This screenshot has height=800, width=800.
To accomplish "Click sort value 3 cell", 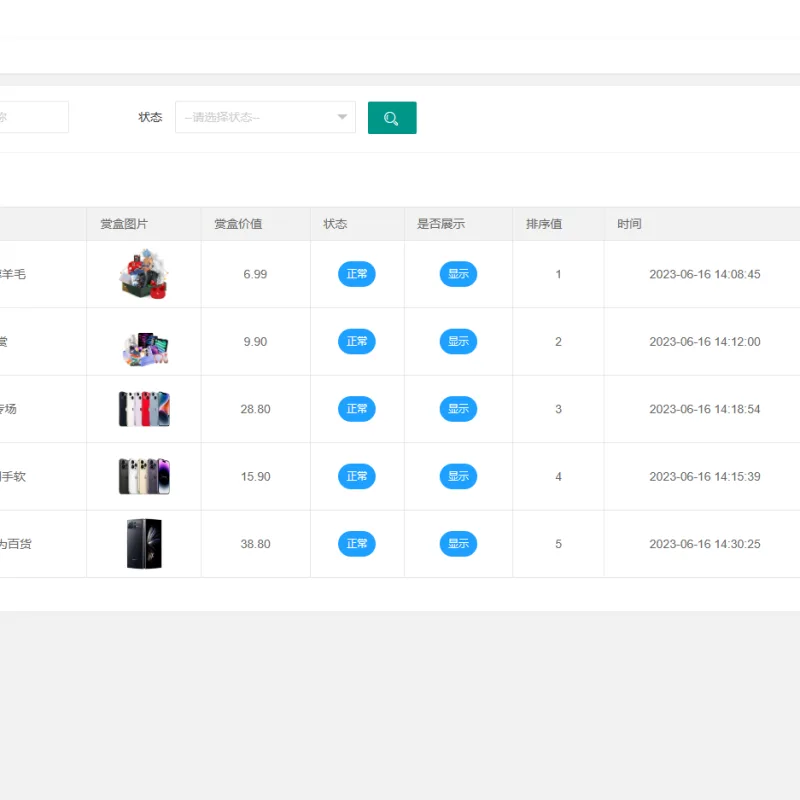I will [x=558, y=409].
